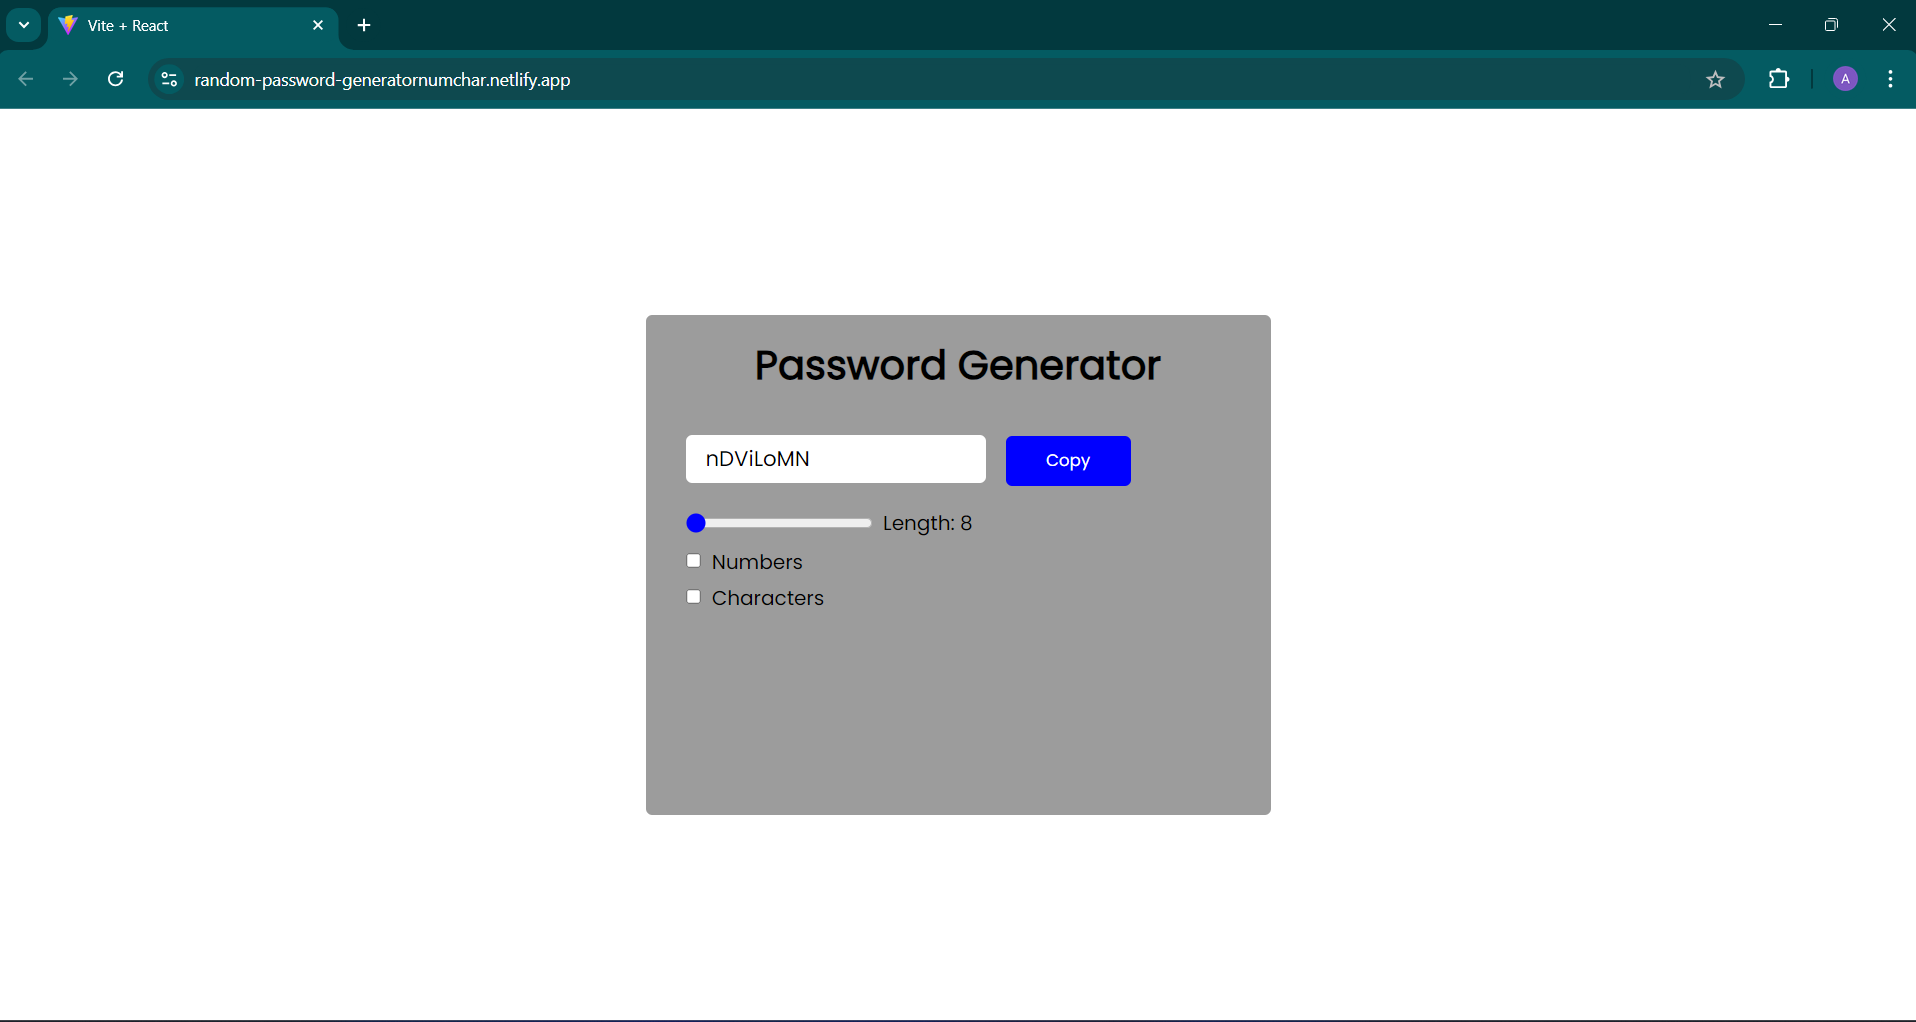
Task: Click the Length: 8 label
Action: (927, 523)
